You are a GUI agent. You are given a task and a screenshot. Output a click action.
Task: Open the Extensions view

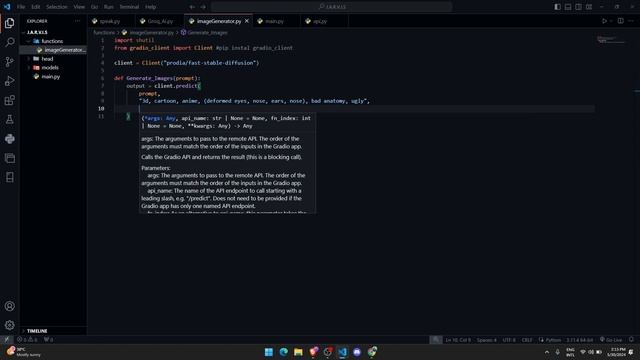pos(9,100)
